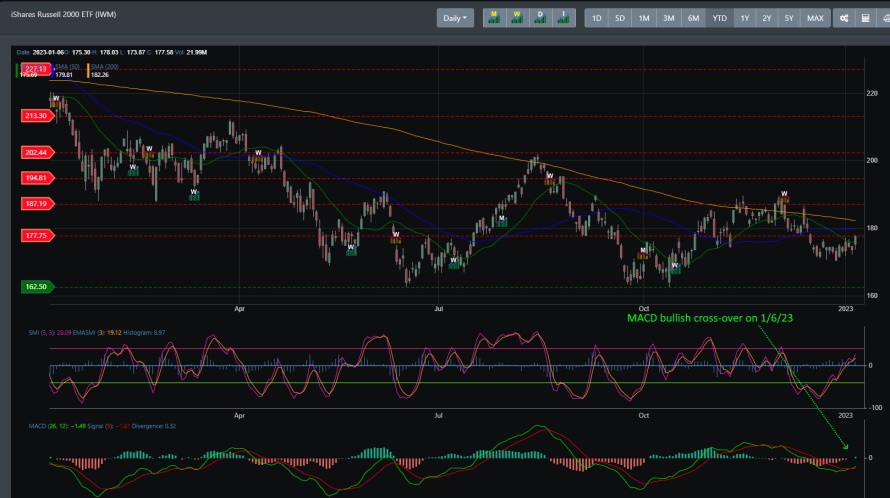Open chart indicator settings gears icon

844,18
